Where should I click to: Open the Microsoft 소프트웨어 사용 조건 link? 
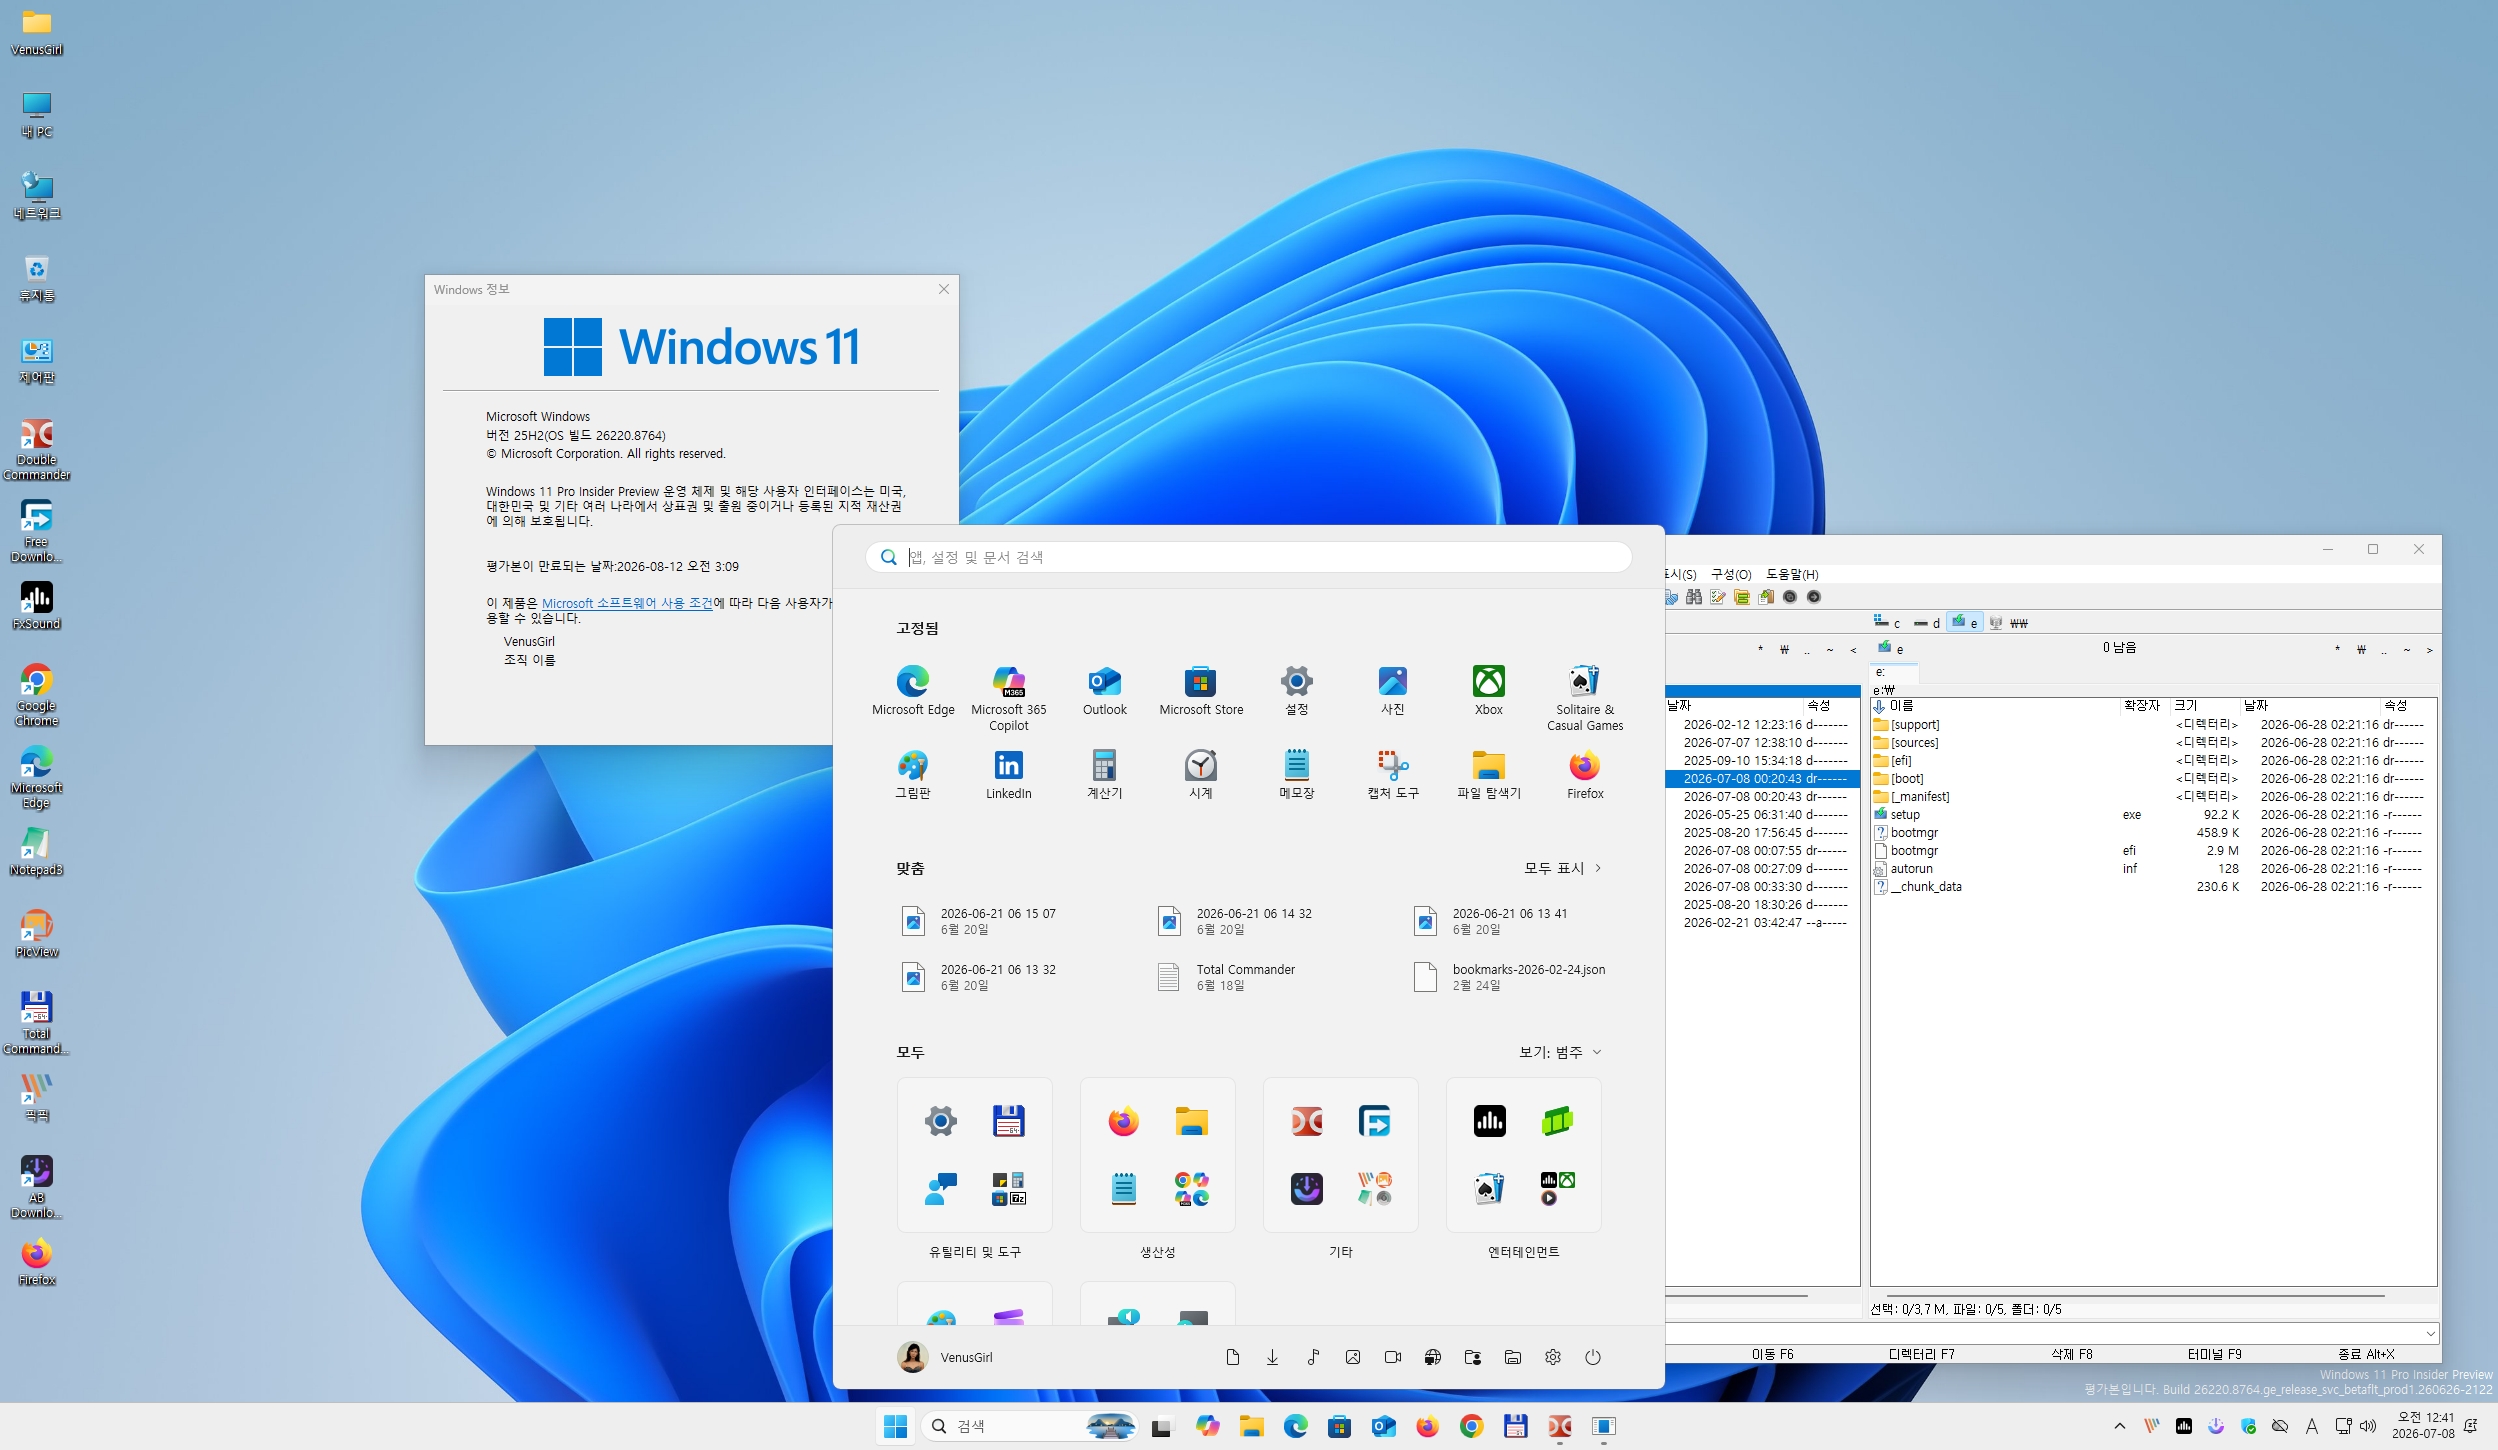click(627, 603)
